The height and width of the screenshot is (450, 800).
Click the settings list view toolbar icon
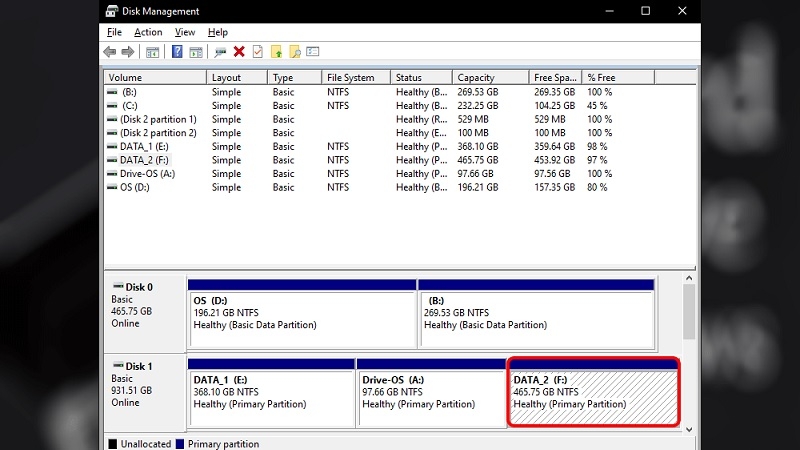(x=313, y=52)
